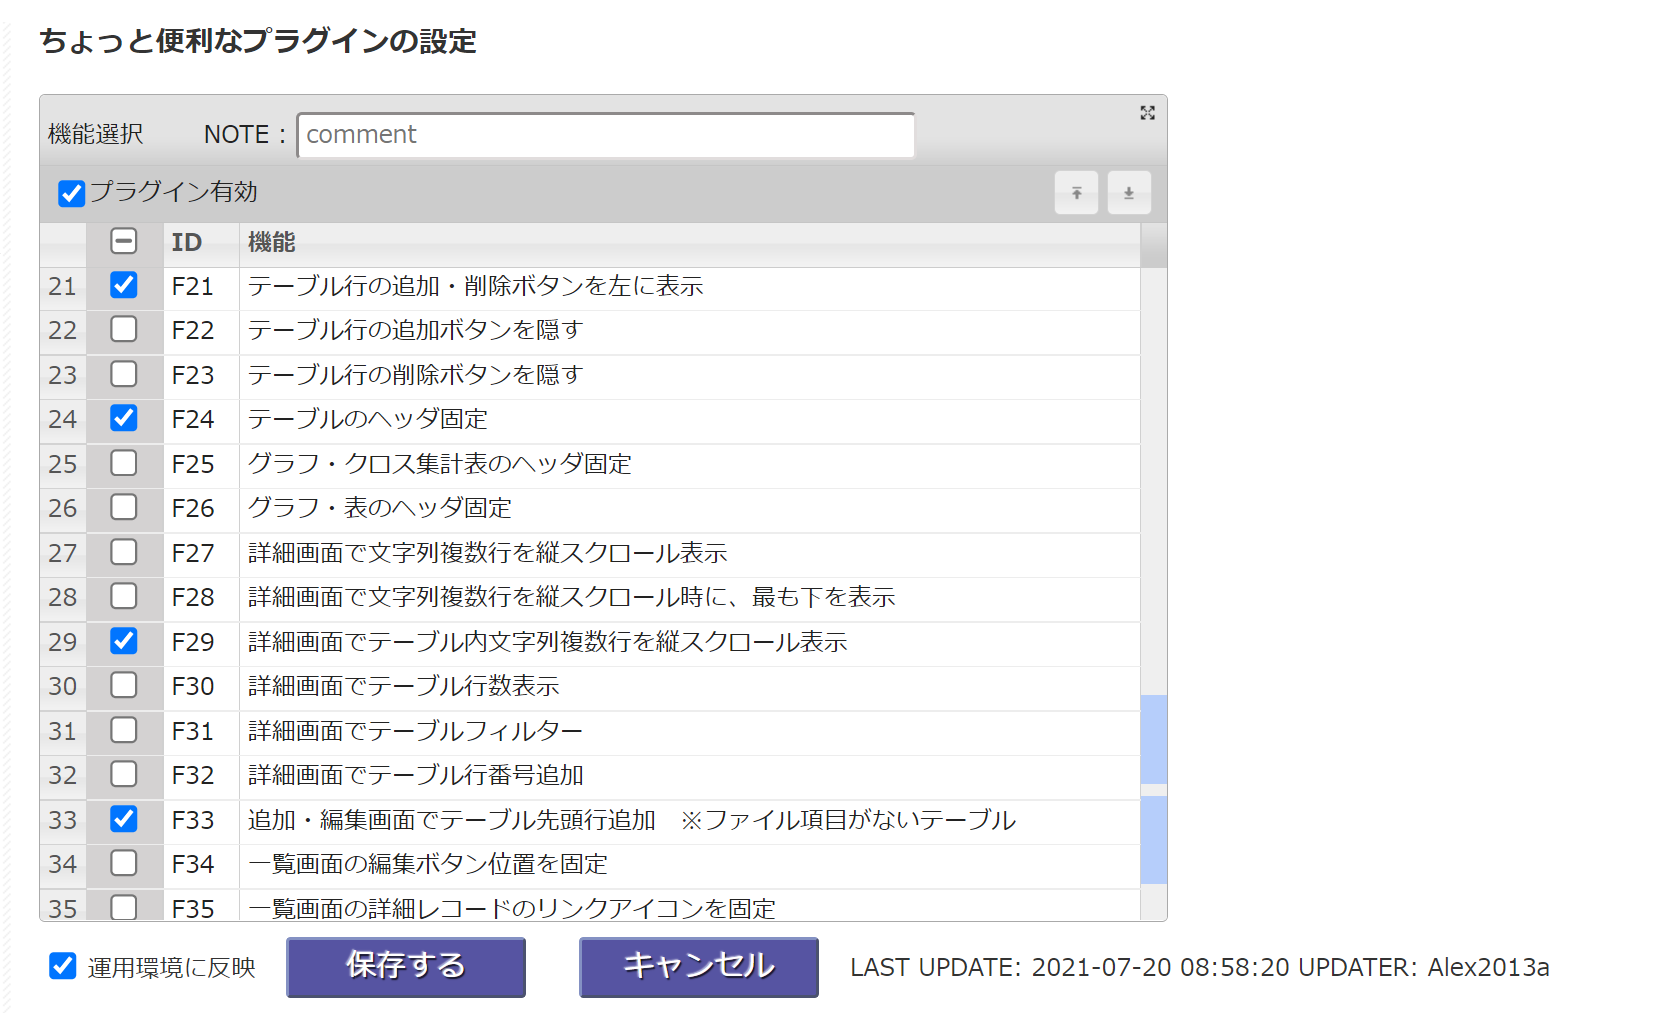Screen dimensions: 1671x1030
Task: Check the F23 row checkbox
Action: point(124,374)
